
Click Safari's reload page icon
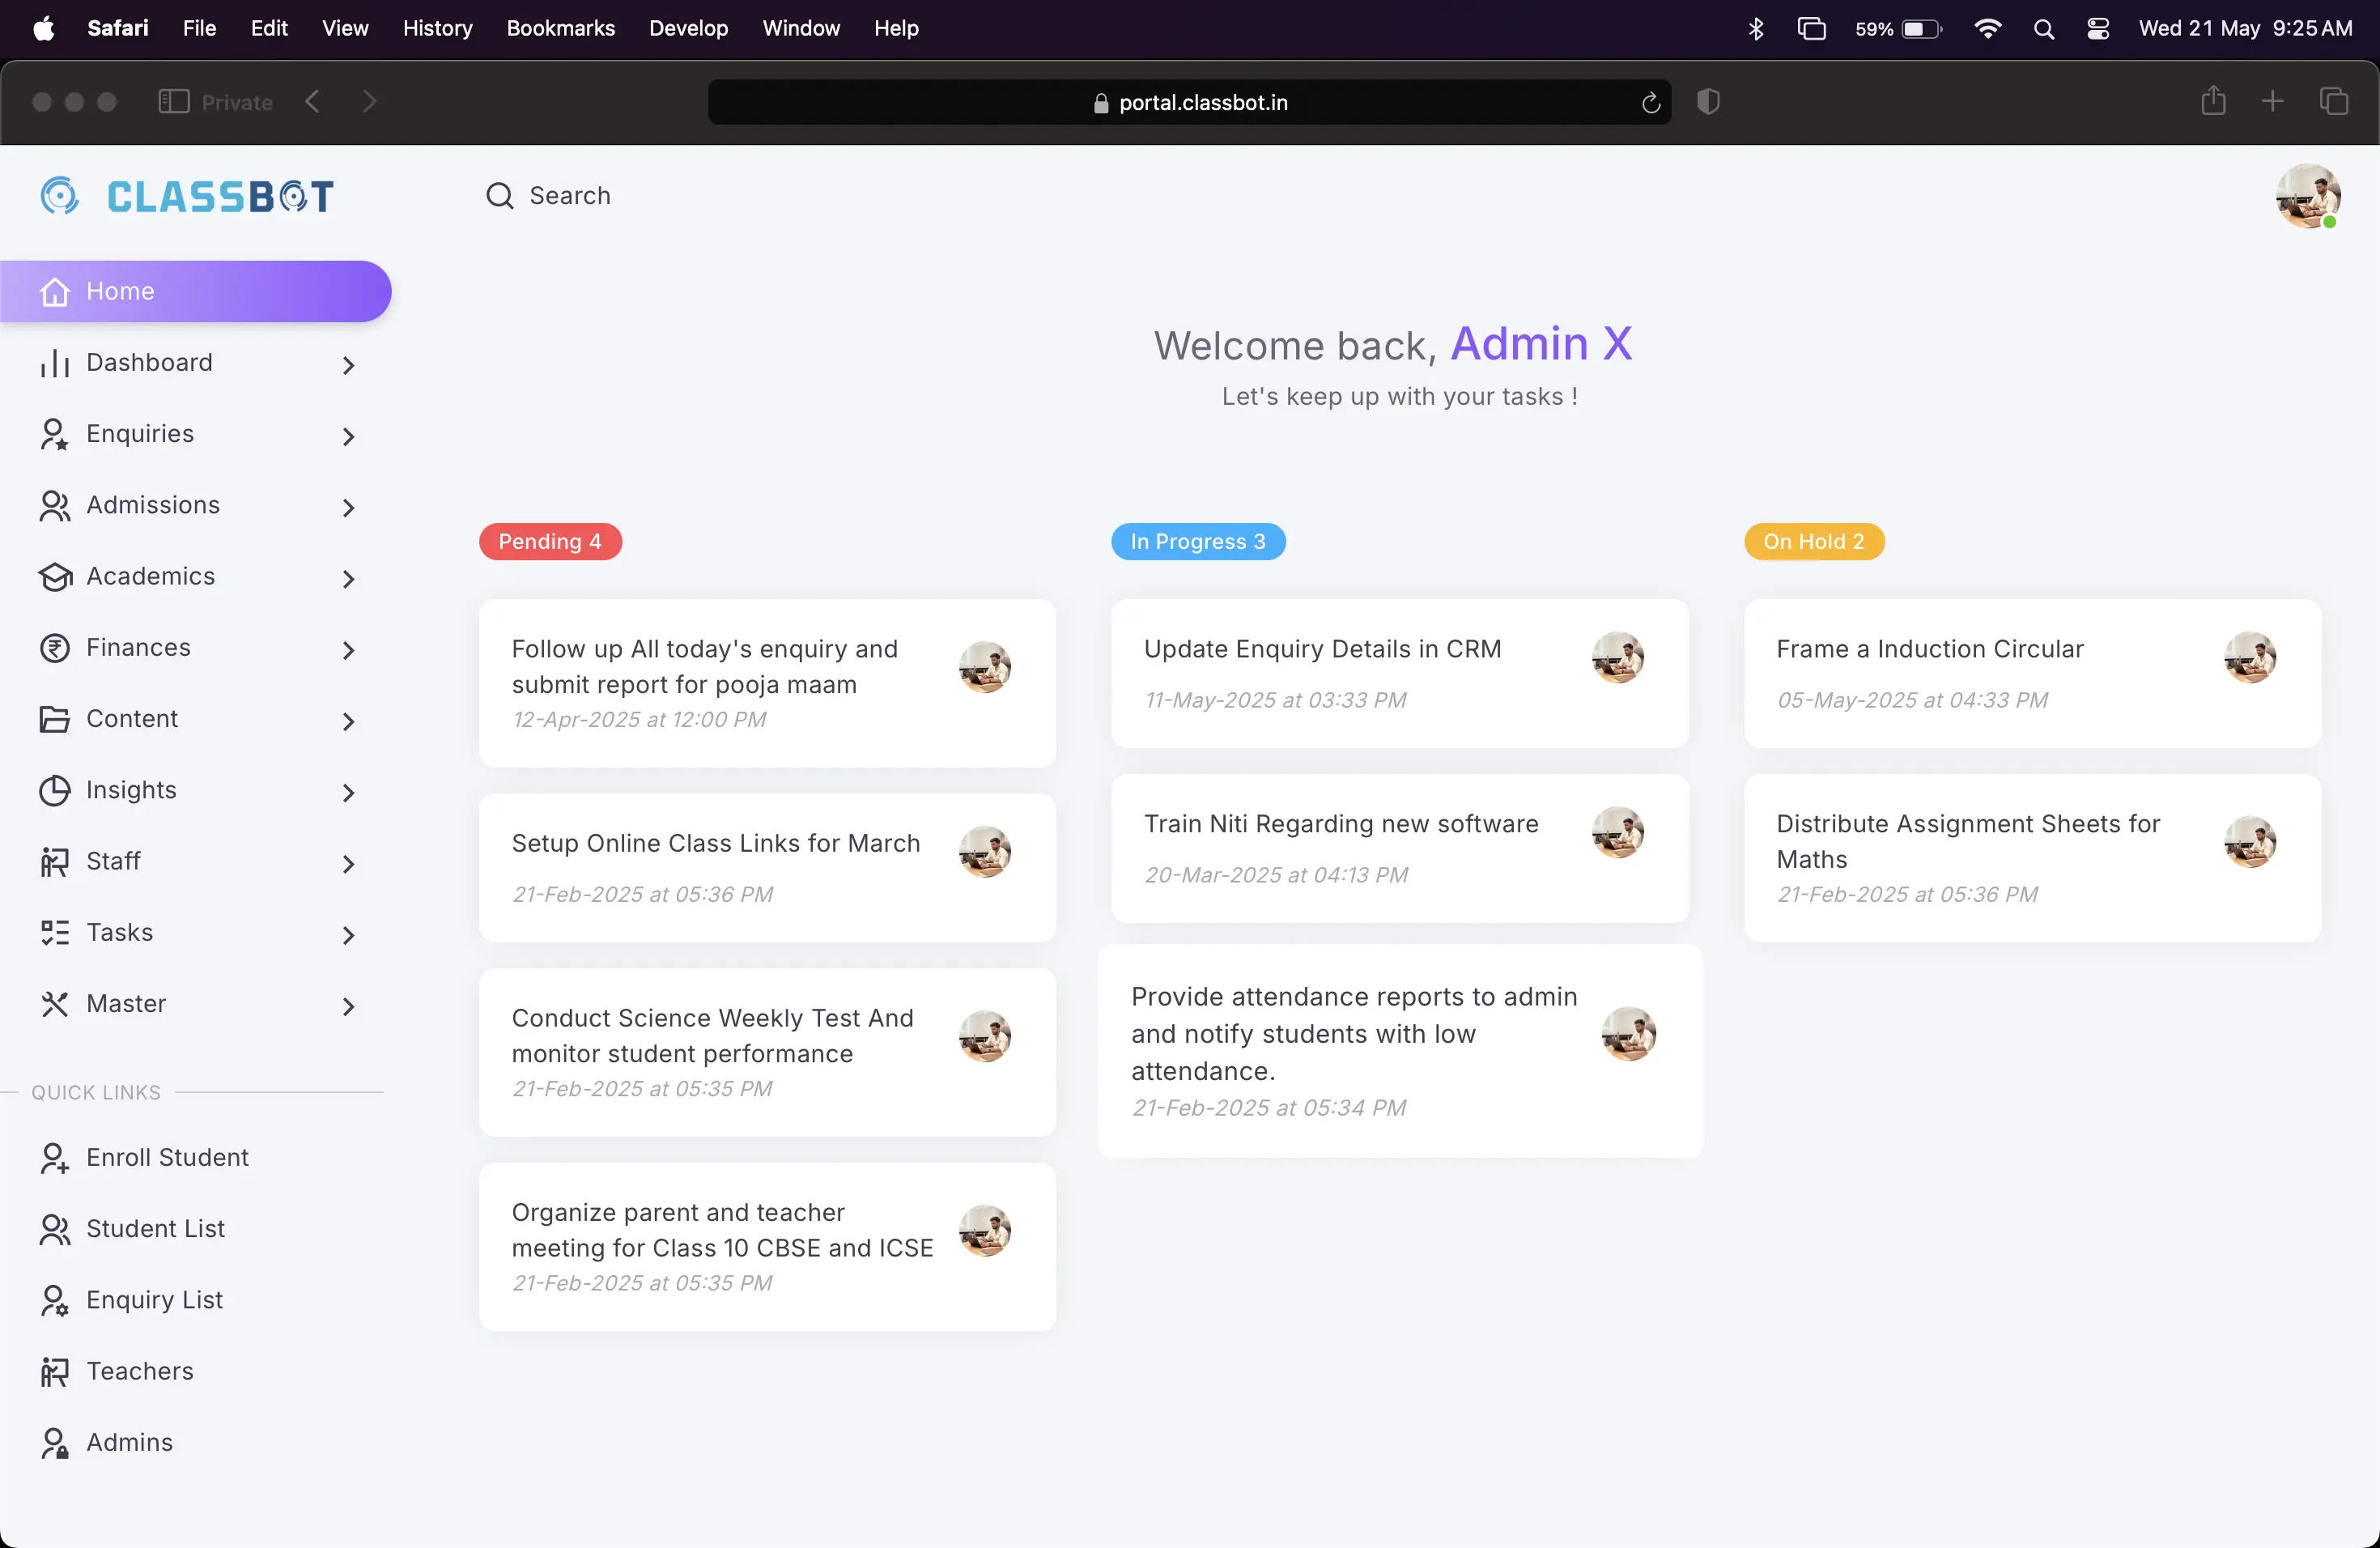click(x=1650, y=103)
